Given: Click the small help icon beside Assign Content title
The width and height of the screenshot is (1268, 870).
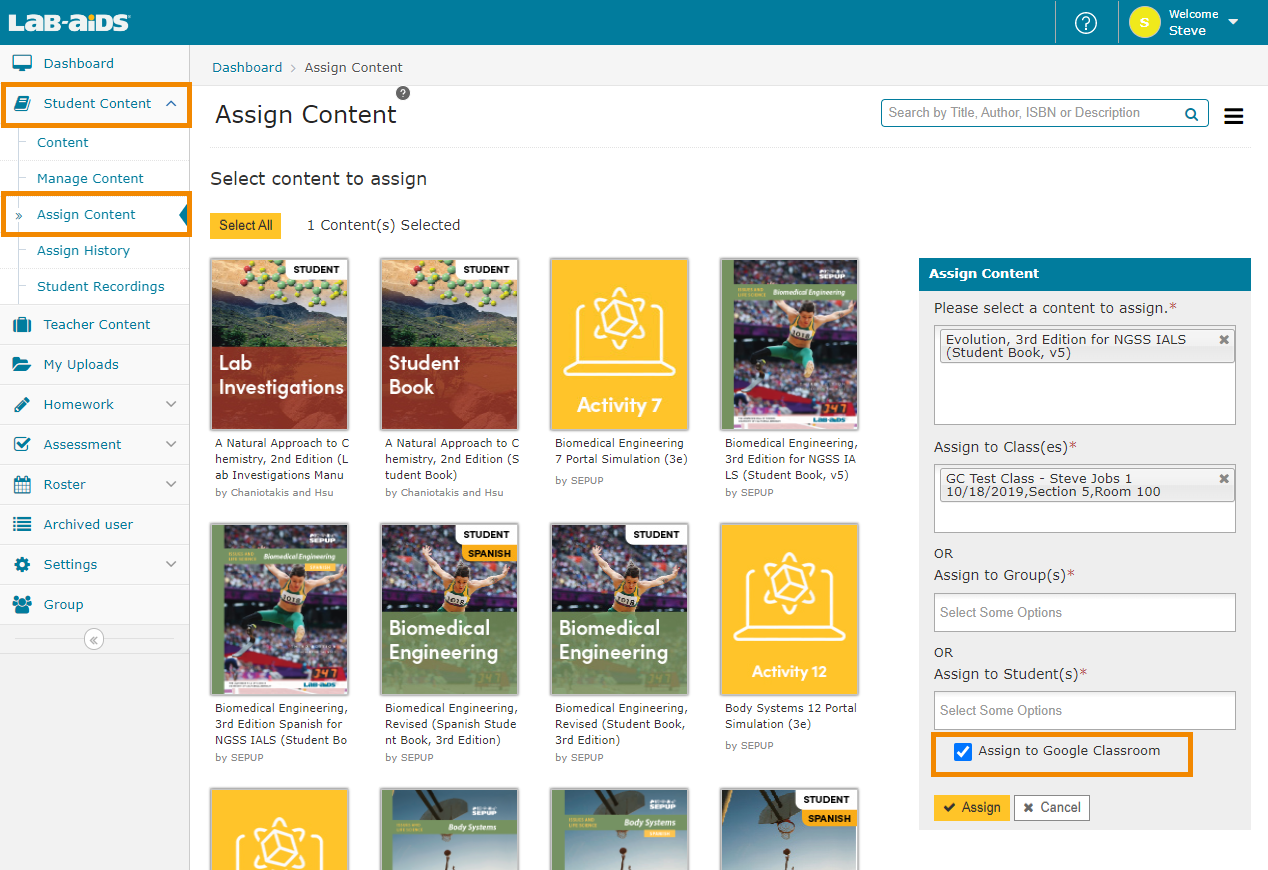Looking at the screenshot, I should (x=403, y=93).
